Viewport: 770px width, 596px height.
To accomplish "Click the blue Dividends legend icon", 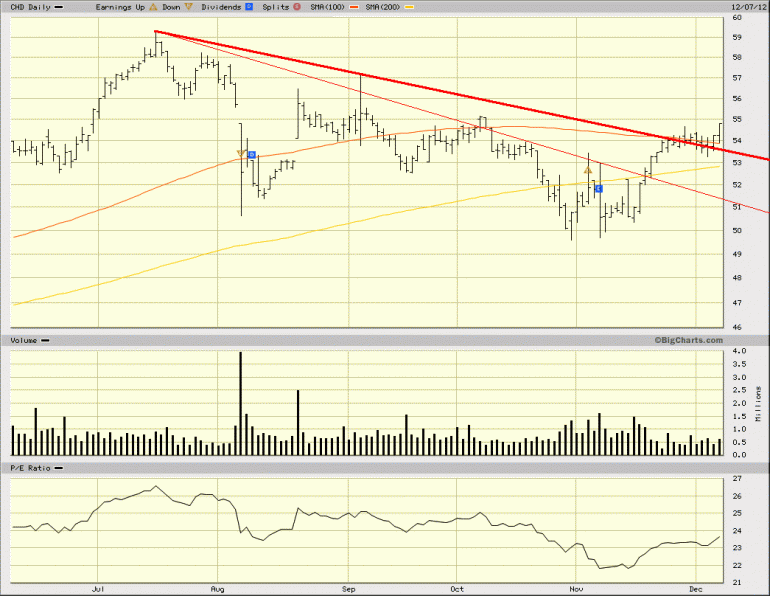I will point(249,7).
